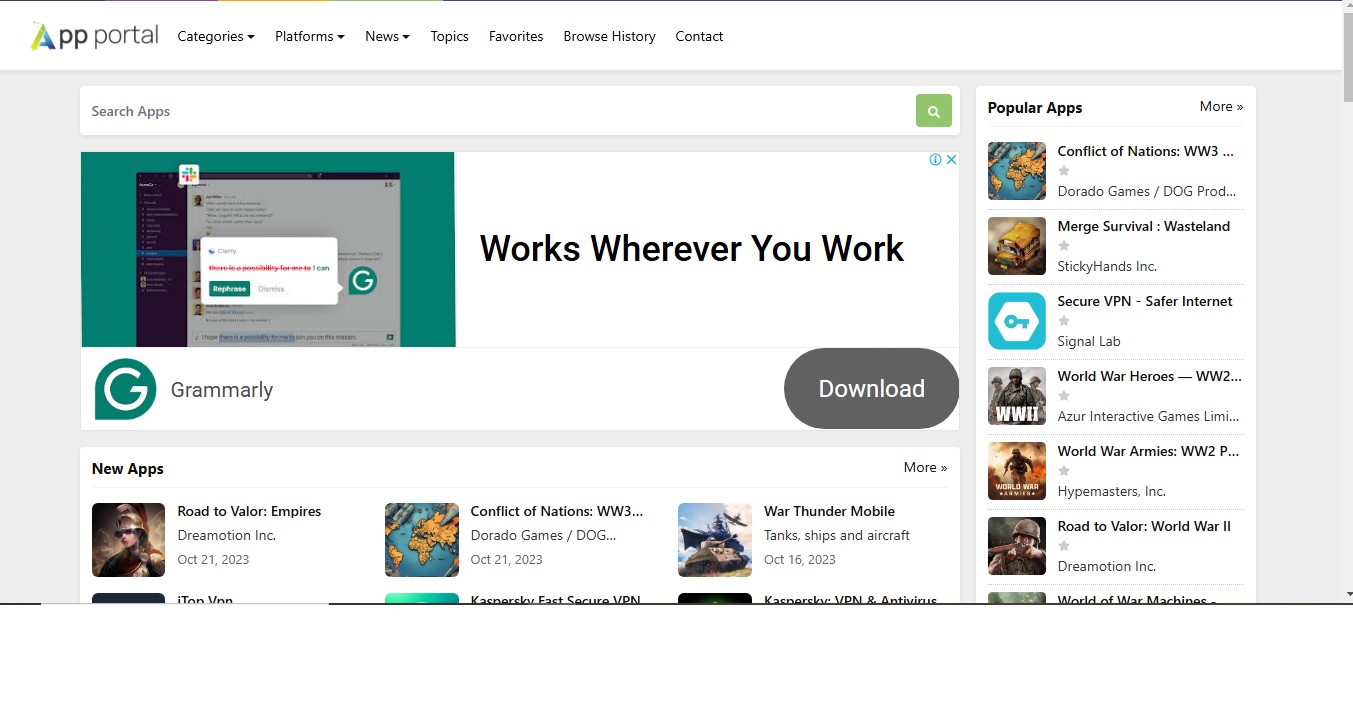Image resolution: width=1353 pixels, height=714 pixels.
Task: Open Road to Valor: Empires title link
Action: [x=249, y=511]
